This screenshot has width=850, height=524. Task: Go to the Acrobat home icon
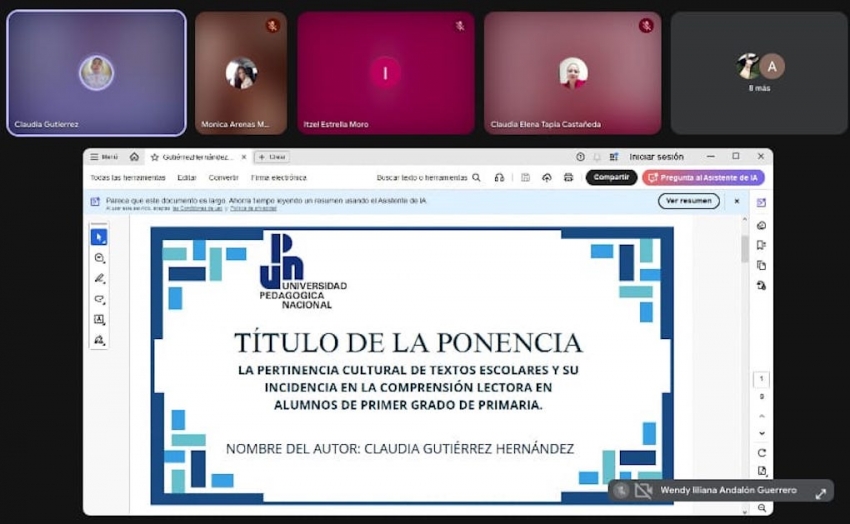(x=134, y=157)
